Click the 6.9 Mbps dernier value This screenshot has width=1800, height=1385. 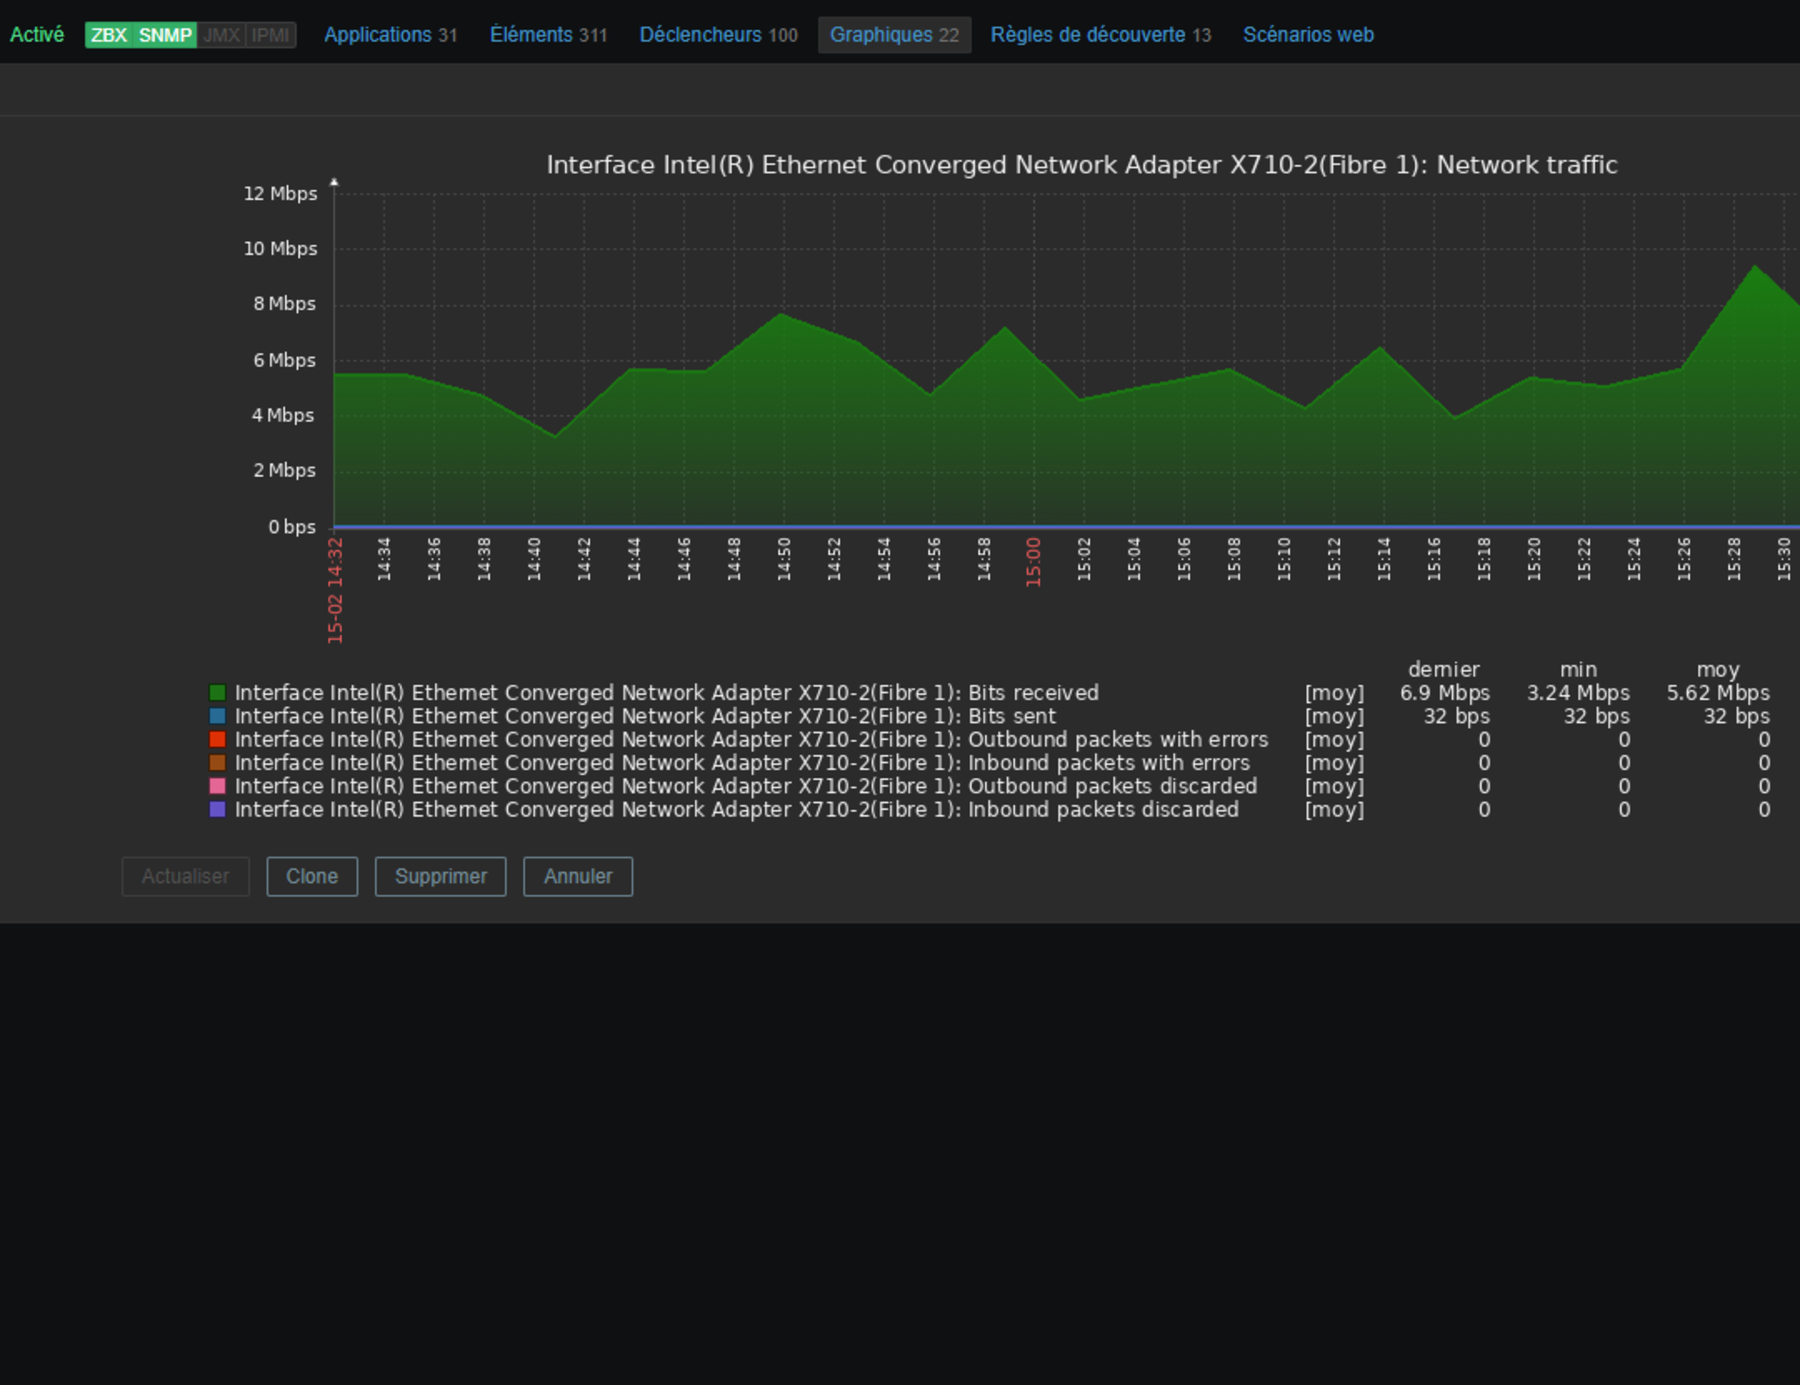[1445, 693]
